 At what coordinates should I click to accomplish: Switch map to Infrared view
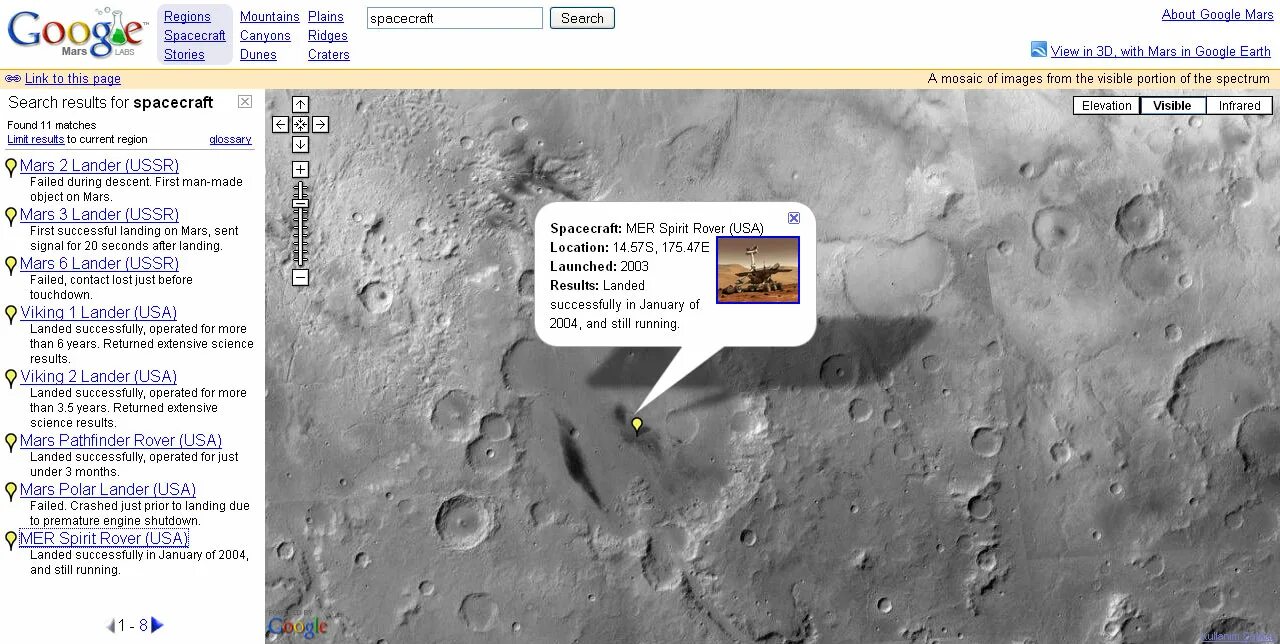(1239, 105)
